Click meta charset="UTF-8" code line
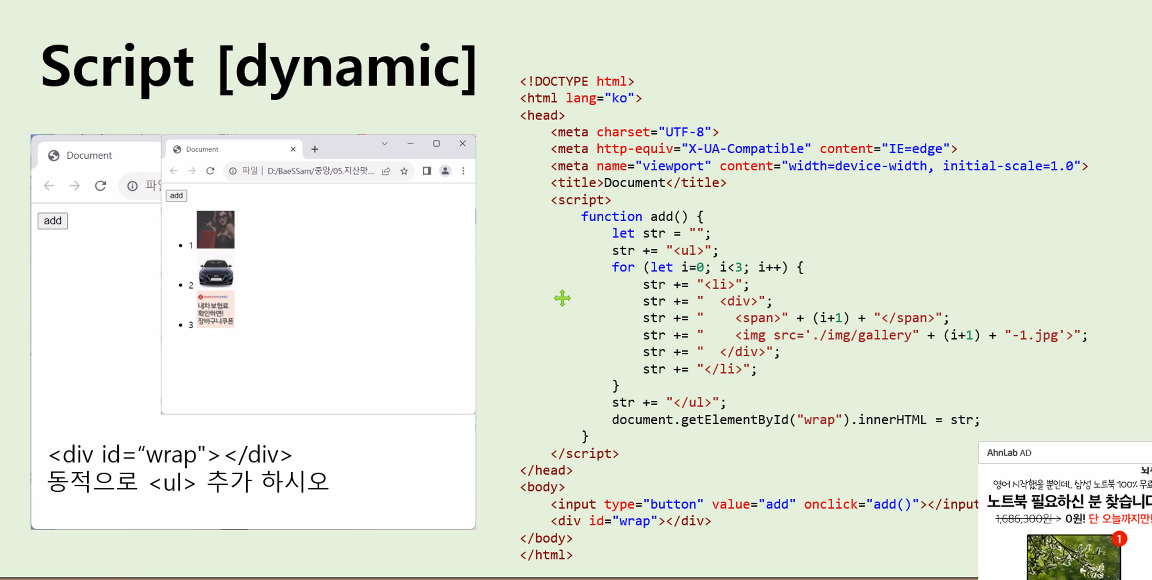The height and width of the screenshot is (580, 1152). [x=634, y=132]
